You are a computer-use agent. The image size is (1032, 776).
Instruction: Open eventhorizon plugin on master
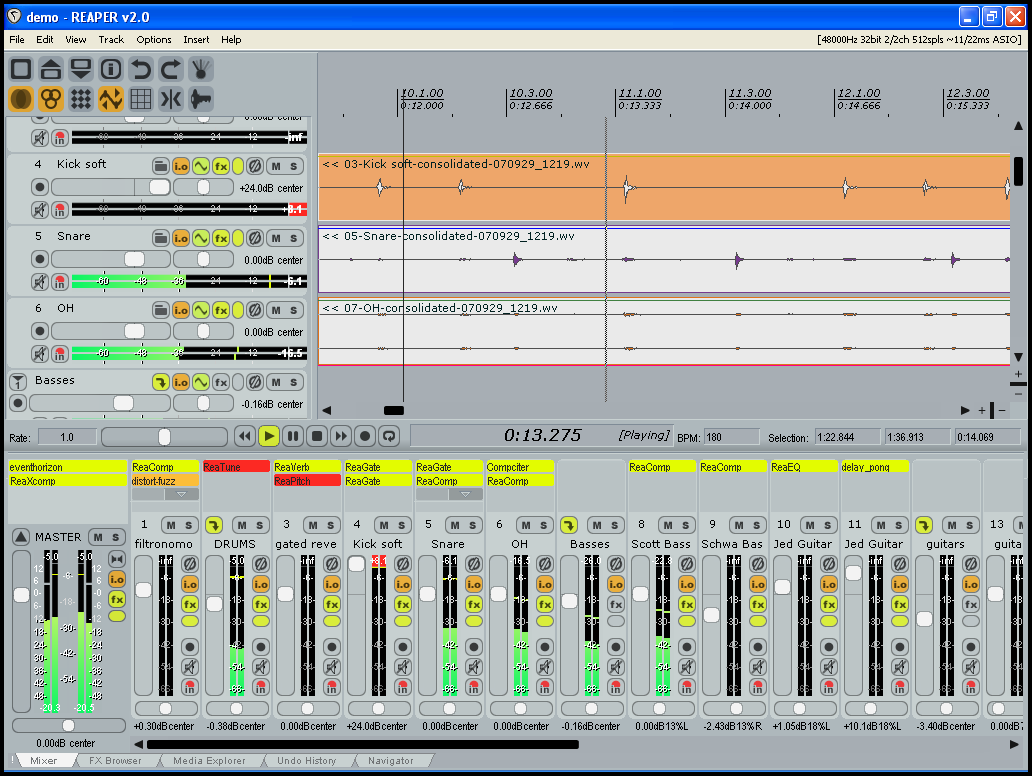click(x=67, y=467)
